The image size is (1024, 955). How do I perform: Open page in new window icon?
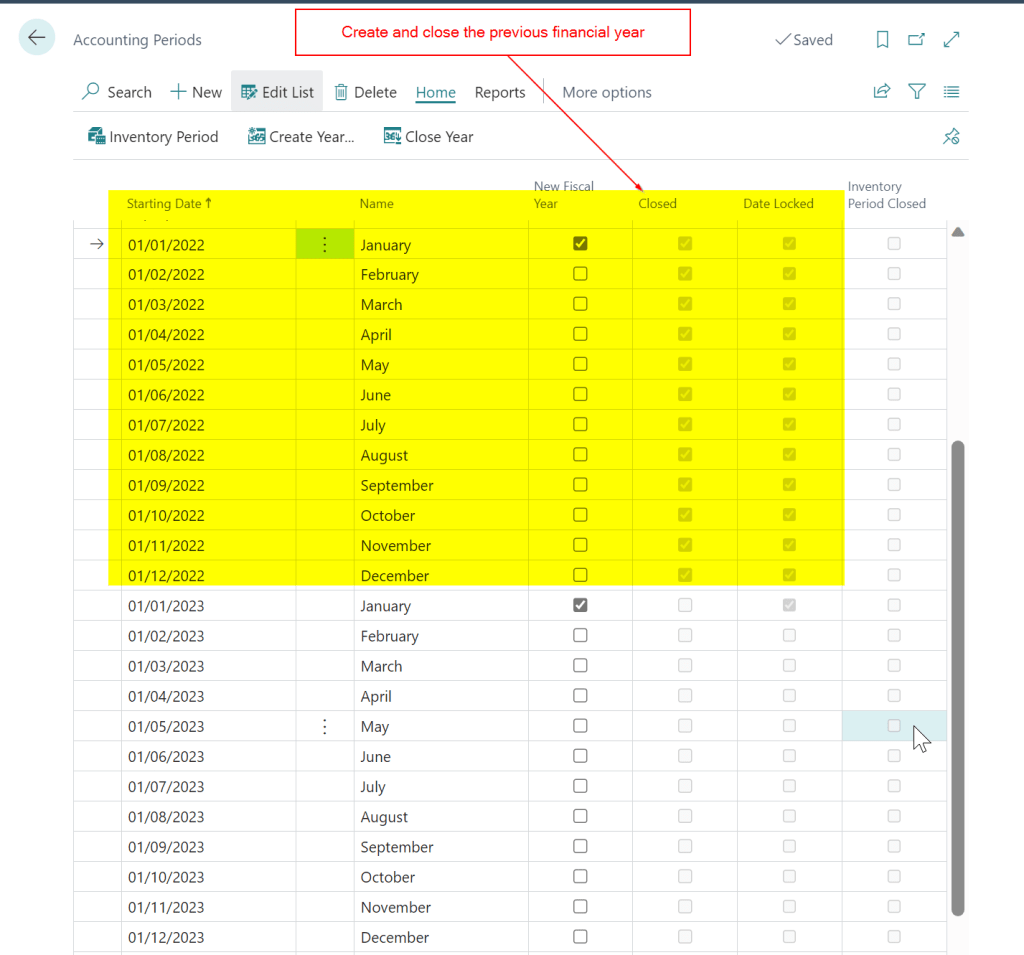coord(916,39)
